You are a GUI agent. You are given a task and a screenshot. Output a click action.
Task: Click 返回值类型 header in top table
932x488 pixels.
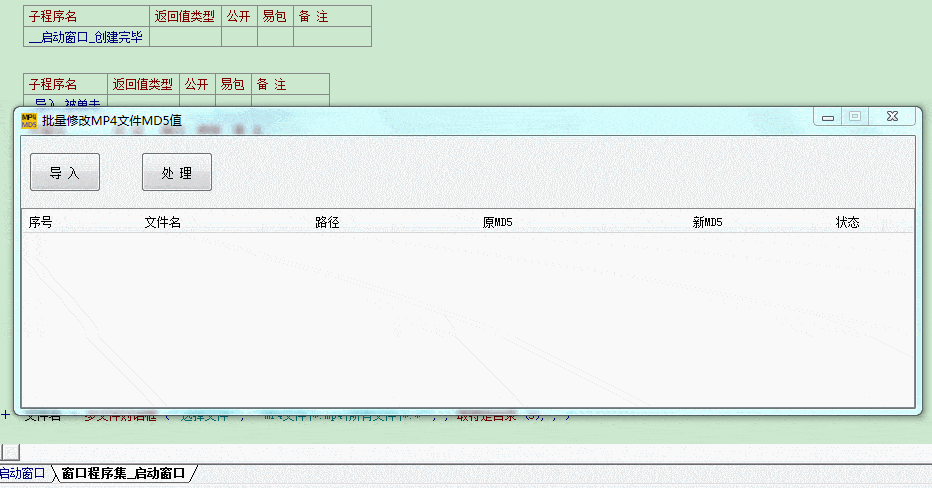click(185, 16)
